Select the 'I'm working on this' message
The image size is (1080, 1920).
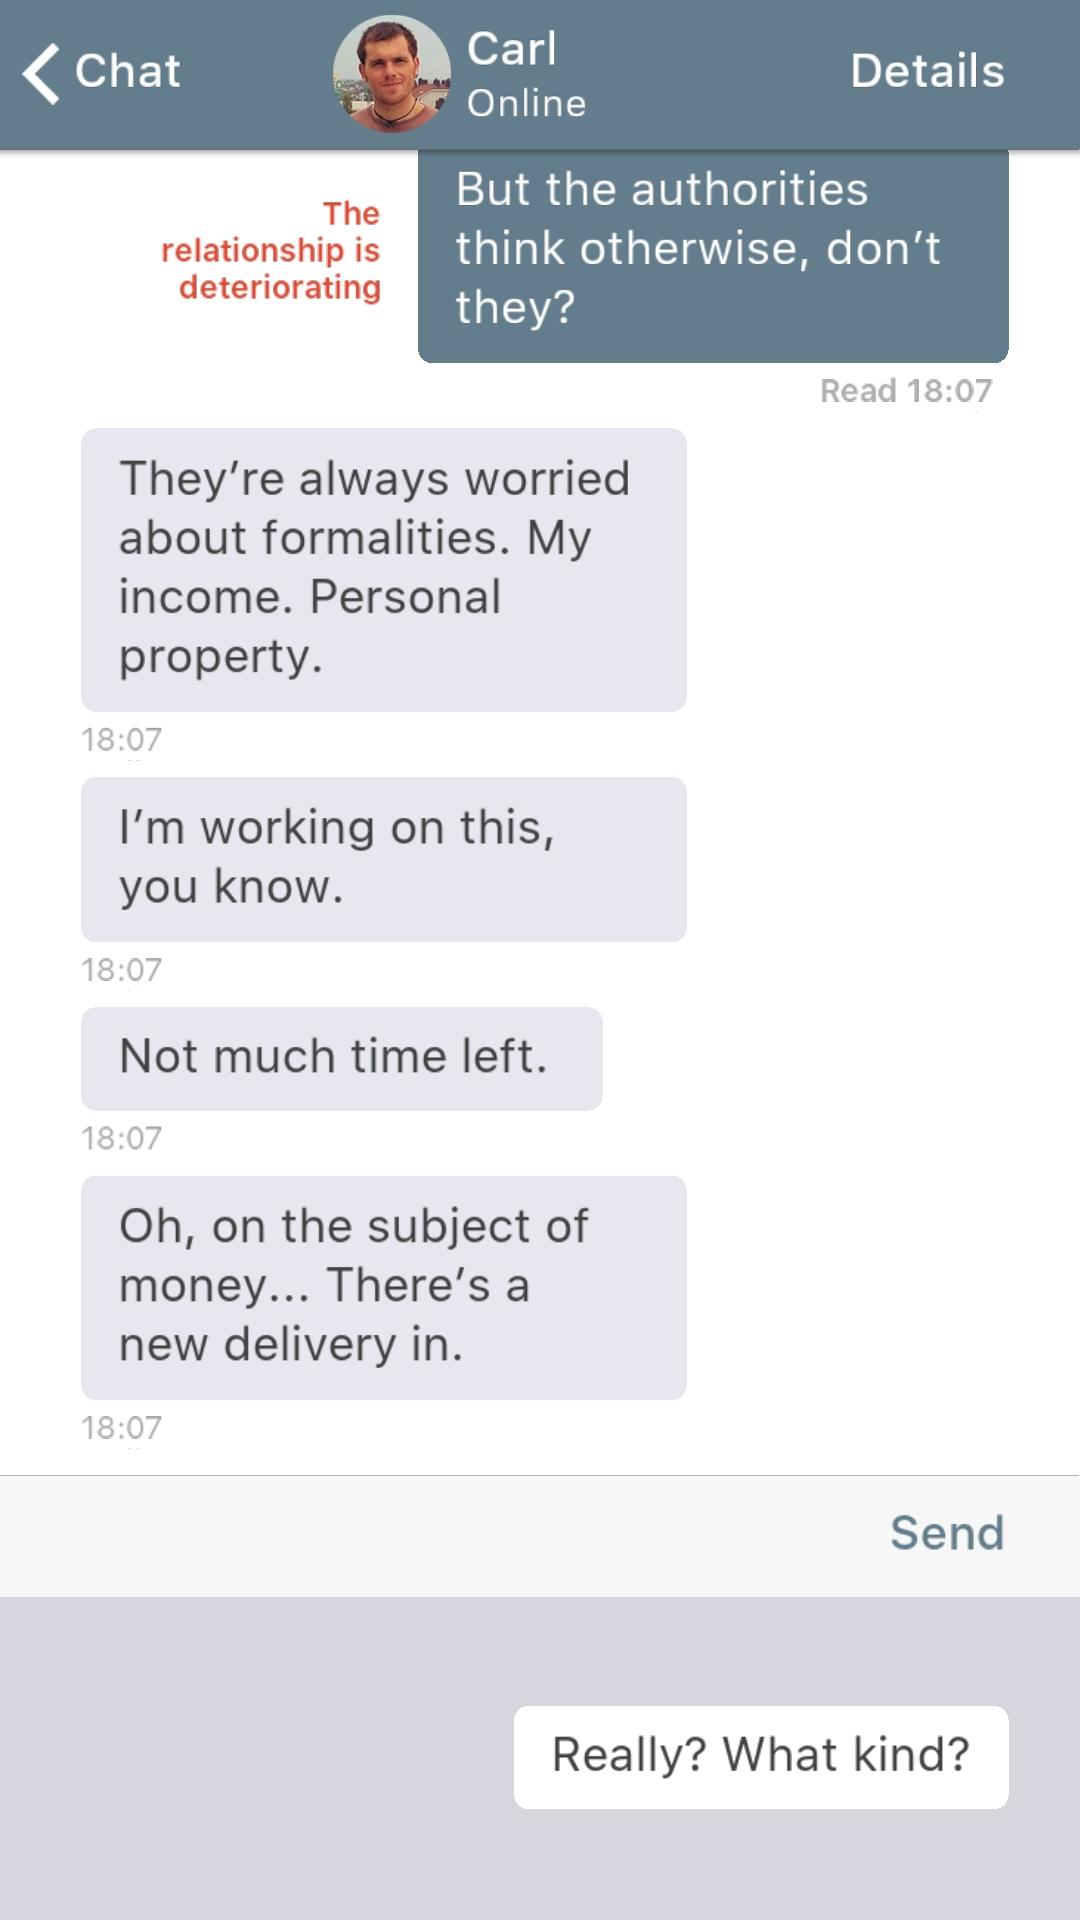[383, 858]
